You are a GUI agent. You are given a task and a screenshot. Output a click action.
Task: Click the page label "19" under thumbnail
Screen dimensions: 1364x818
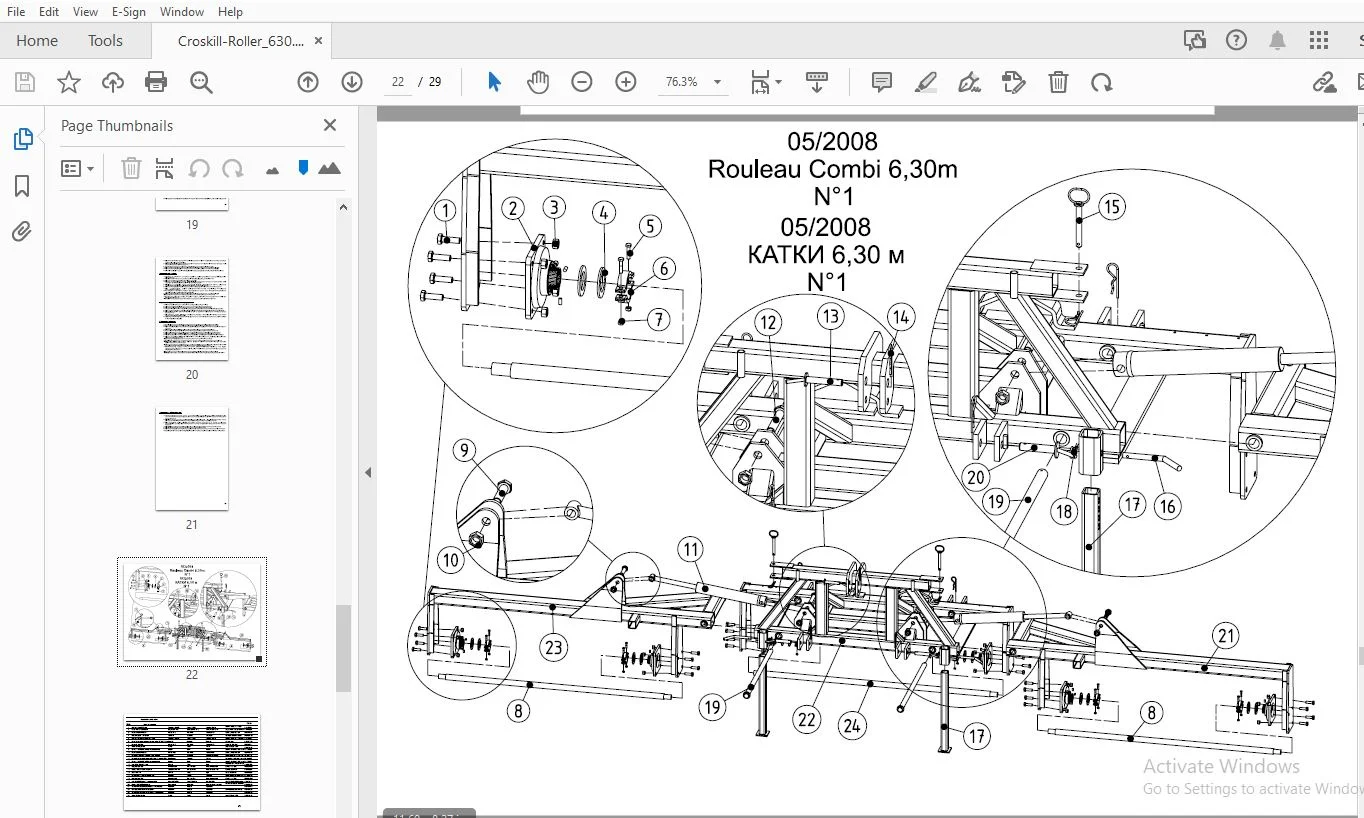click(x=192, y=225)
